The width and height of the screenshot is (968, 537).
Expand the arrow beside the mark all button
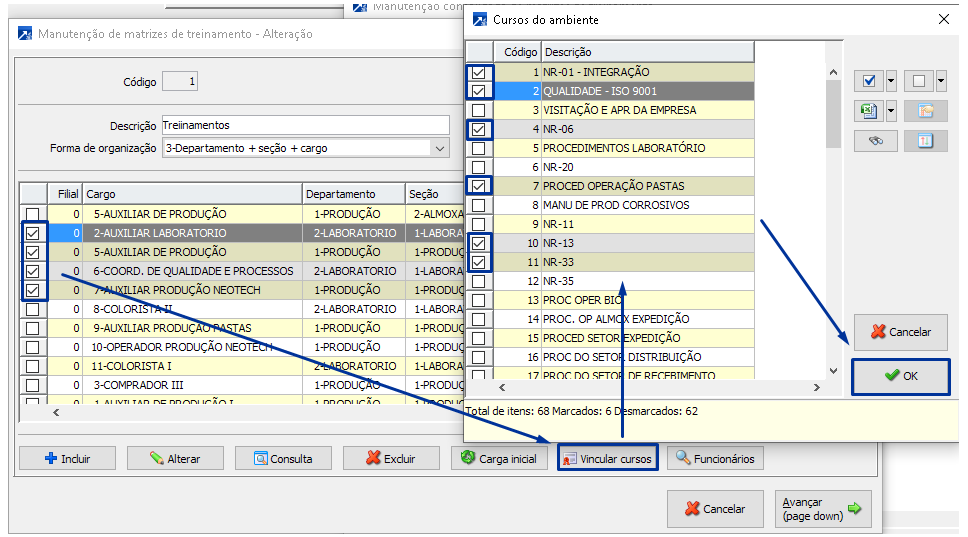point(891,81)
